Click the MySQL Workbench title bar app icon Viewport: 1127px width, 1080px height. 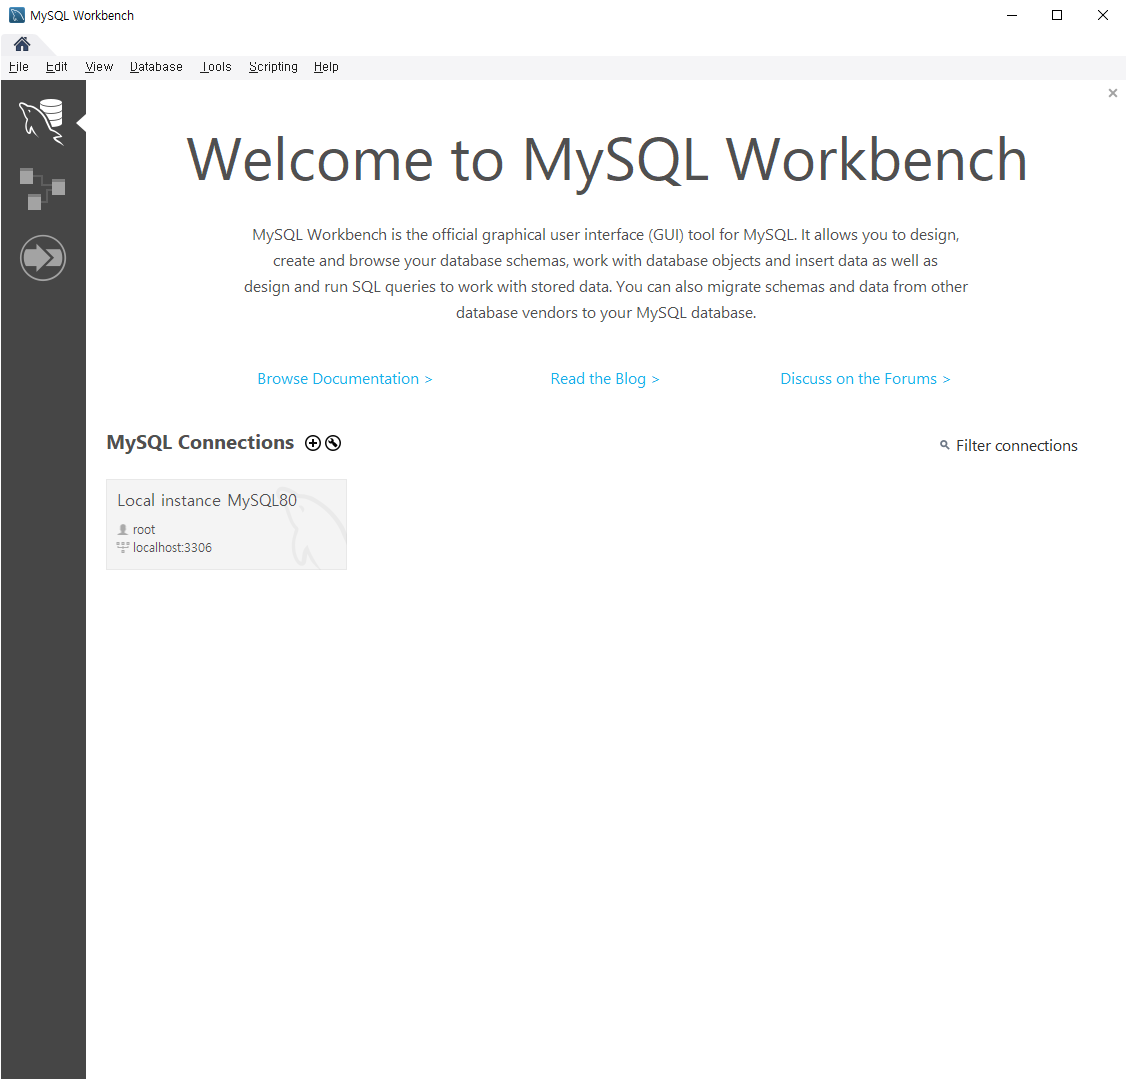[17, 15]
